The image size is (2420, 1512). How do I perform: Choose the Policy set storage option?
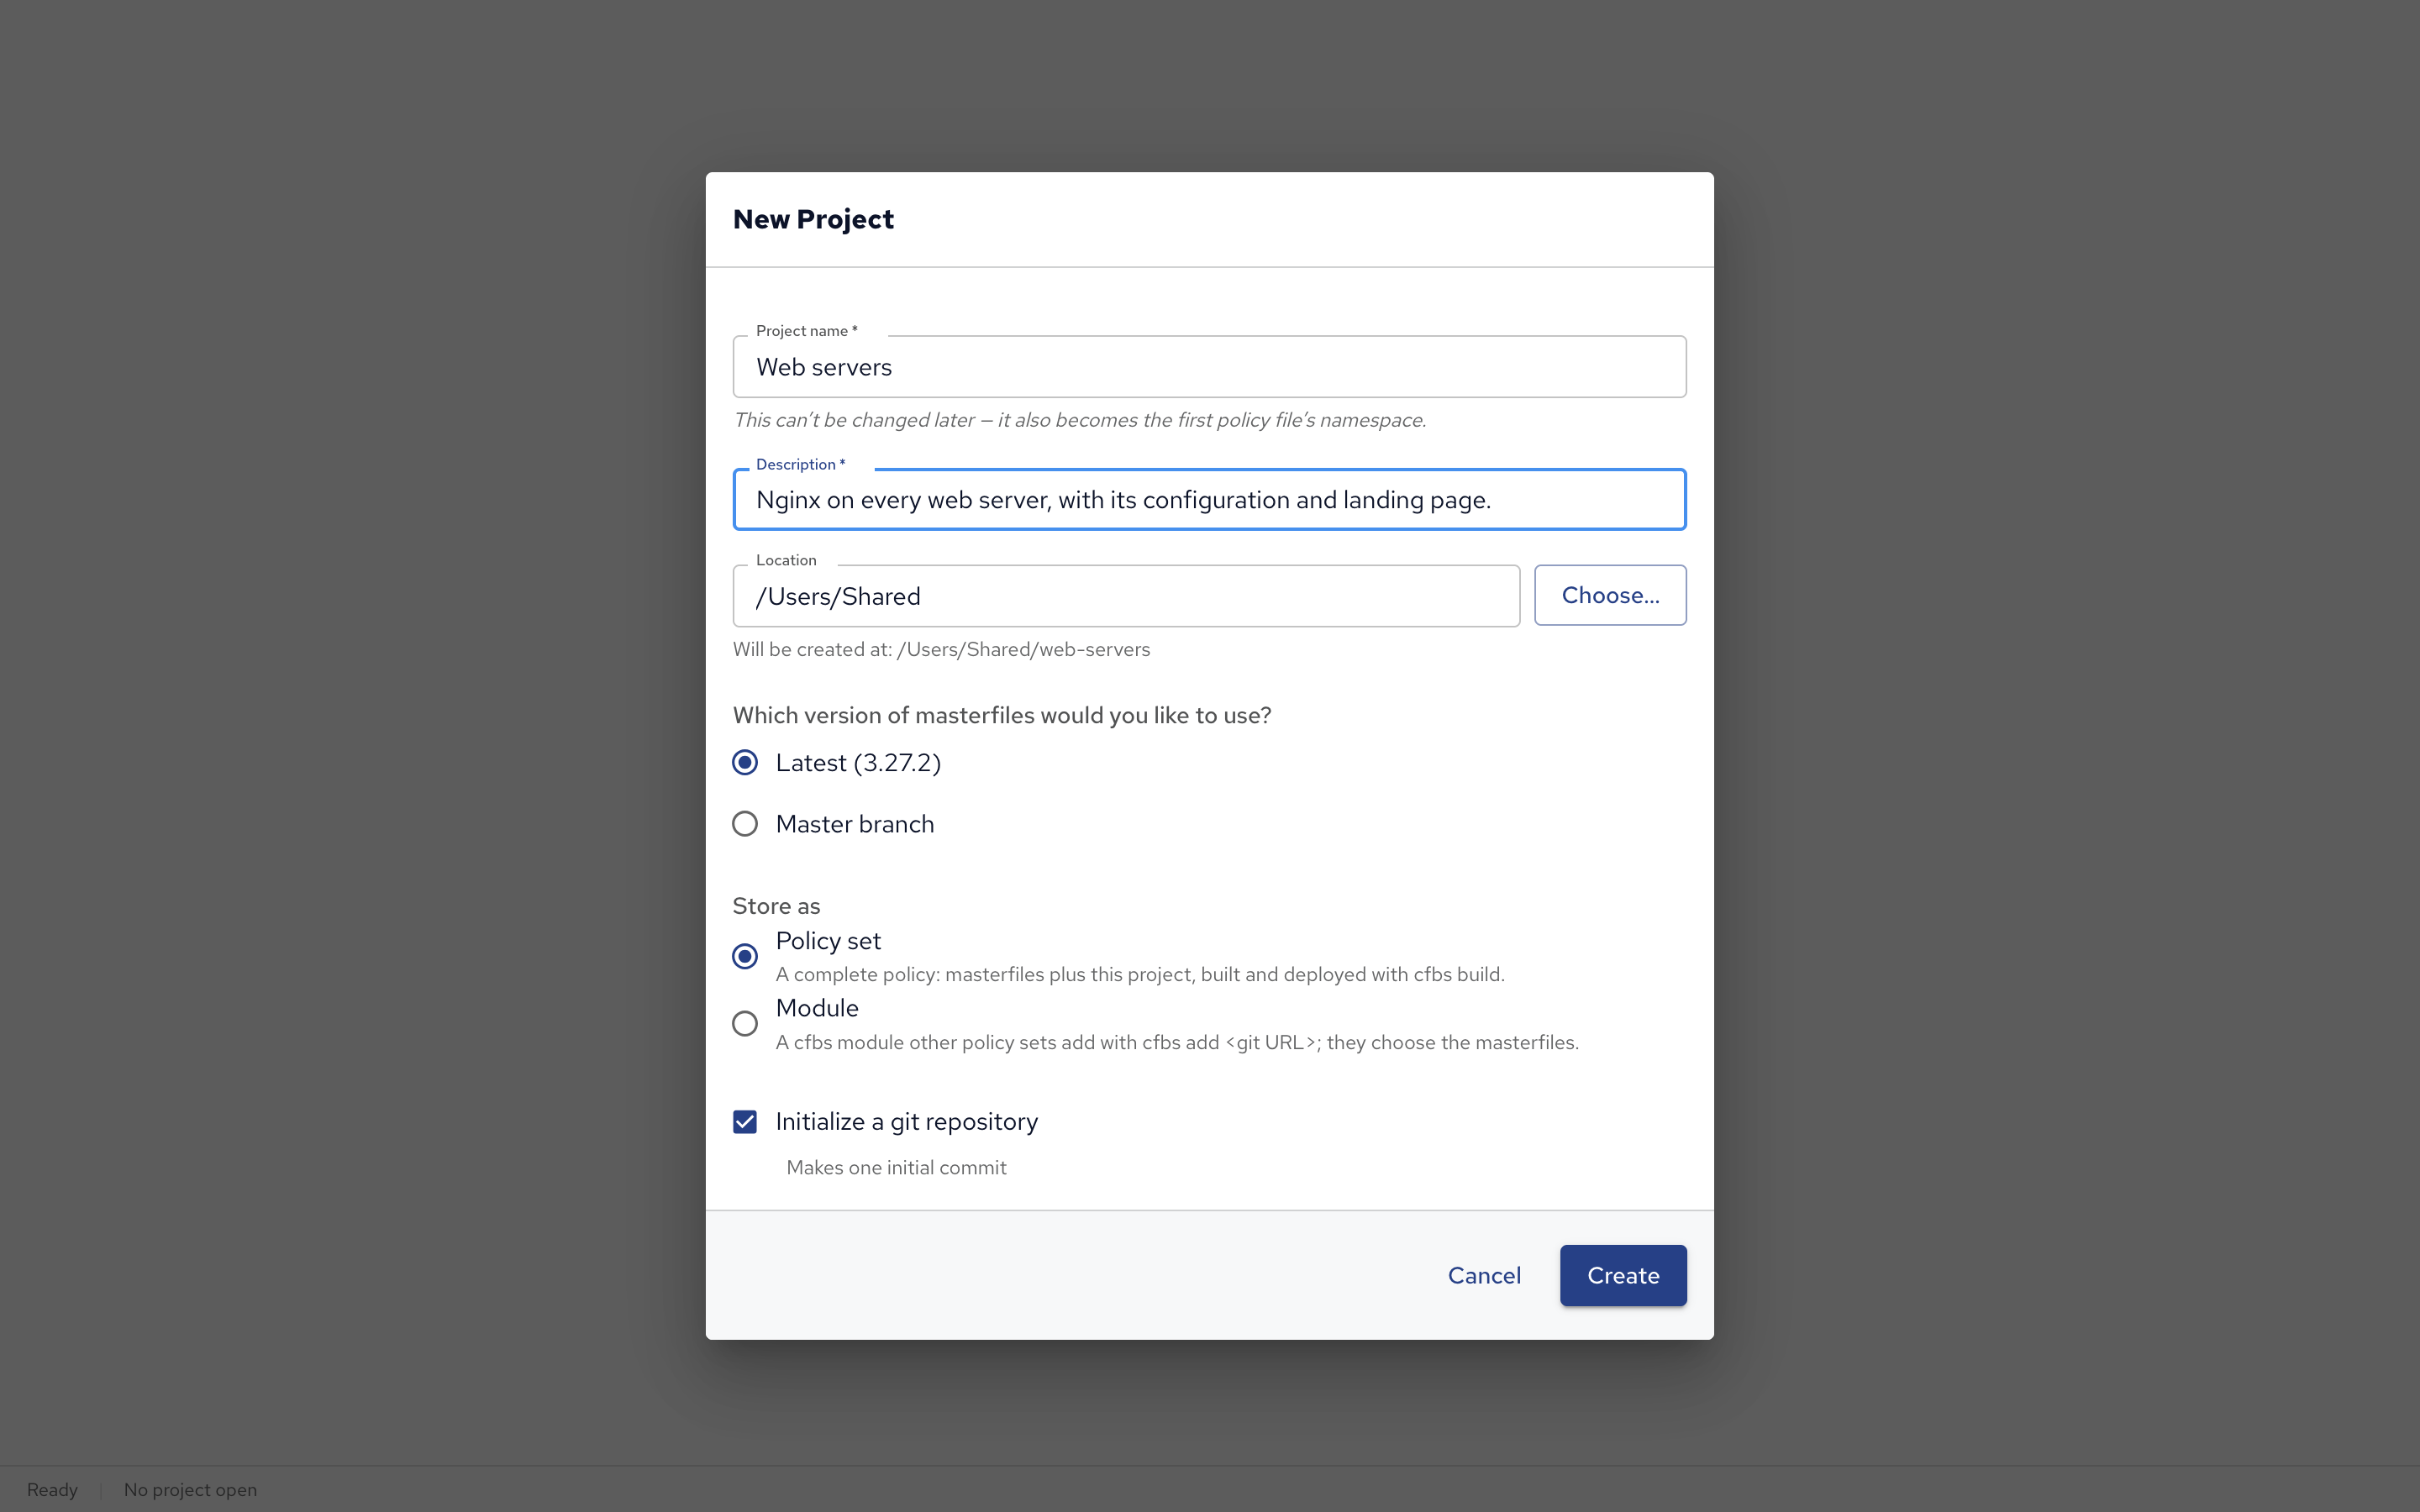745,956
